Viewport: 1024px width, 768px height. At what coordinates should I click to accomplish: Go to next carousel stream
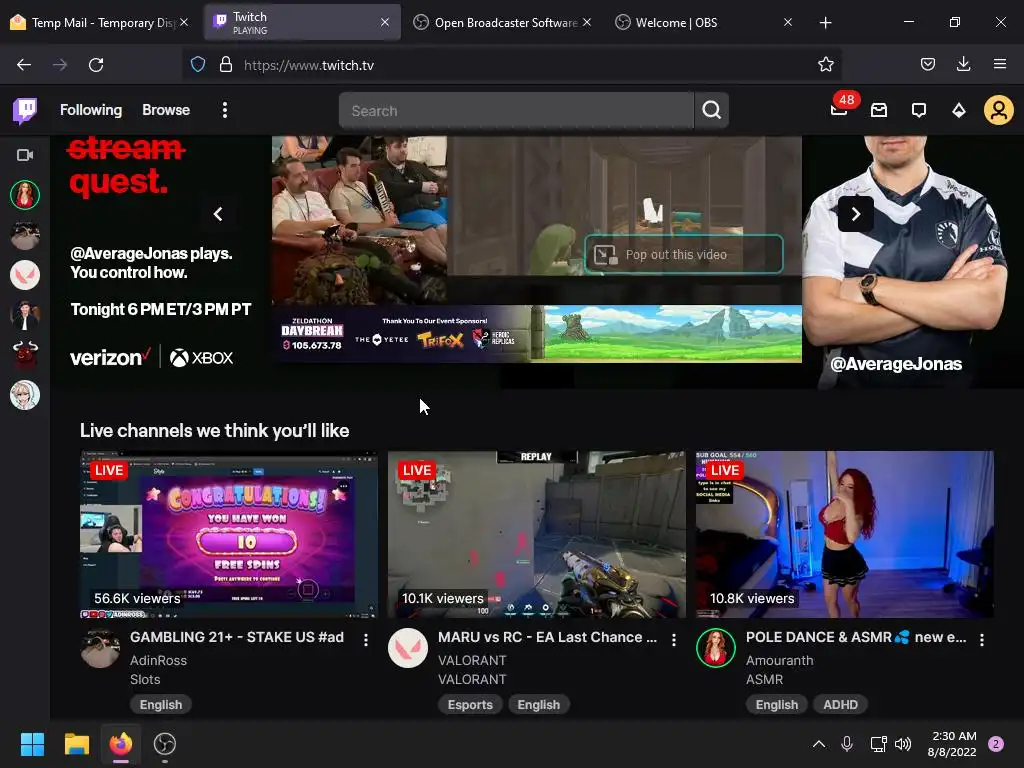[x=856, y=214]
